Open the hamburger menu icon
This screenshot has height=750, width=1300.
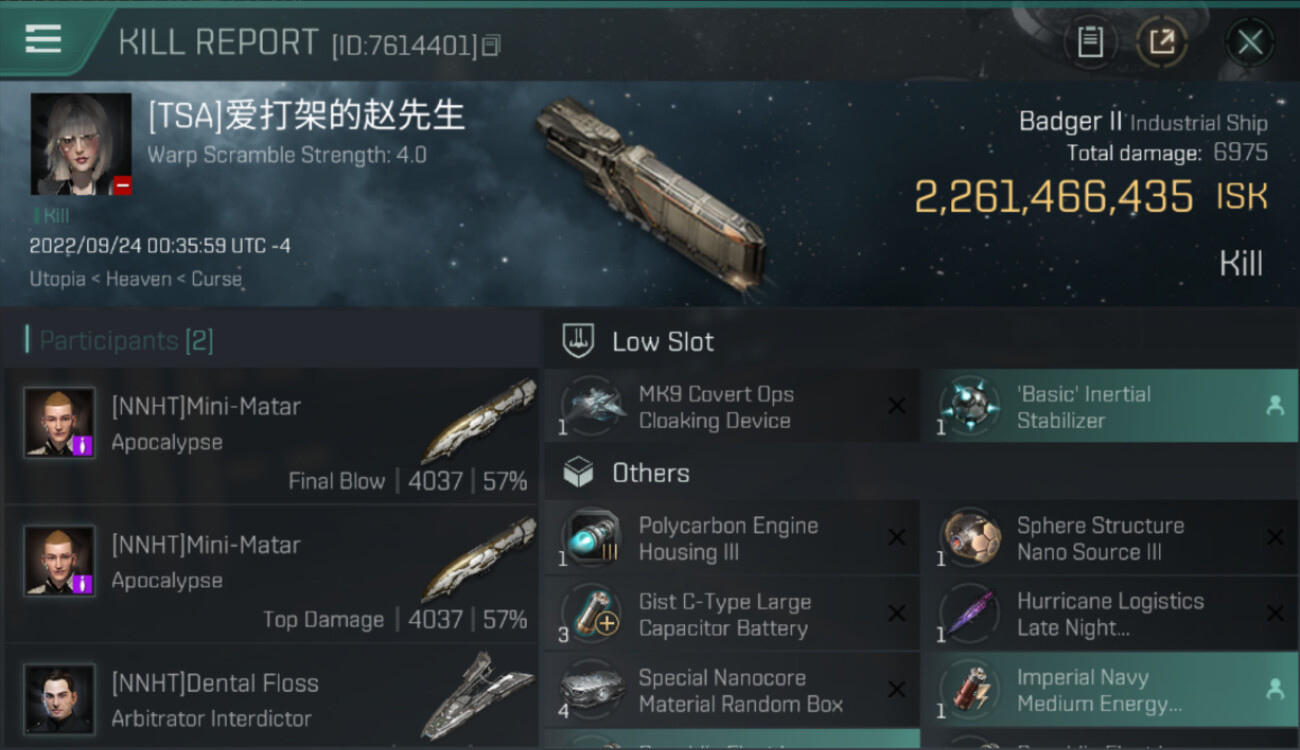point(43,39)
